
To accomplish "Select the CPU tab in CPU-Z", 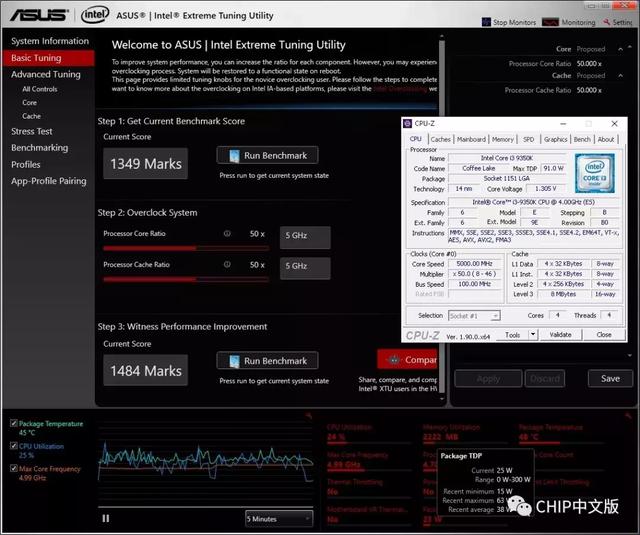I will (x=416, y=139).
